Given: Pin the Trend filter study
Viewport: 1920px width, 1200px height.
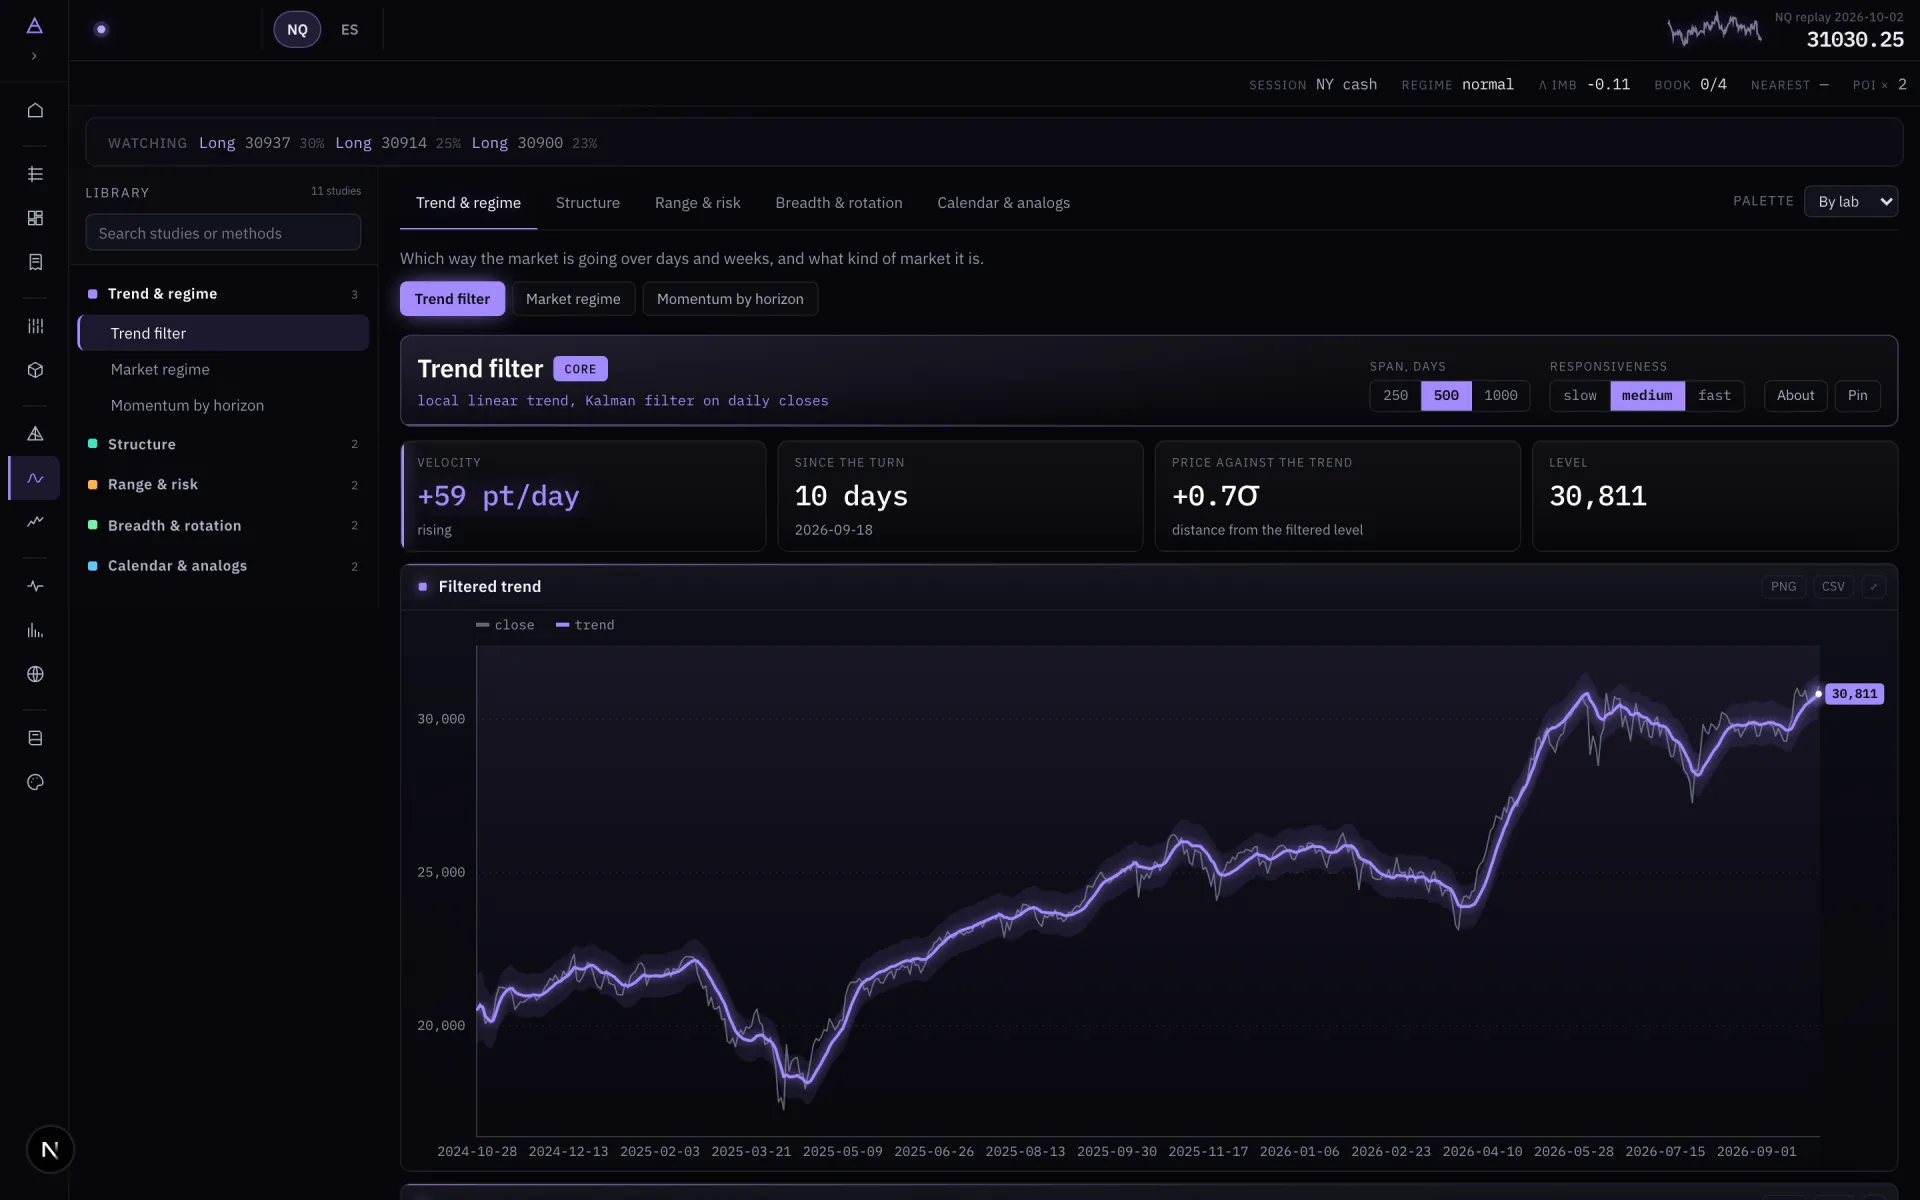Looking at the screenshot, I should [x=1857, y=396].
